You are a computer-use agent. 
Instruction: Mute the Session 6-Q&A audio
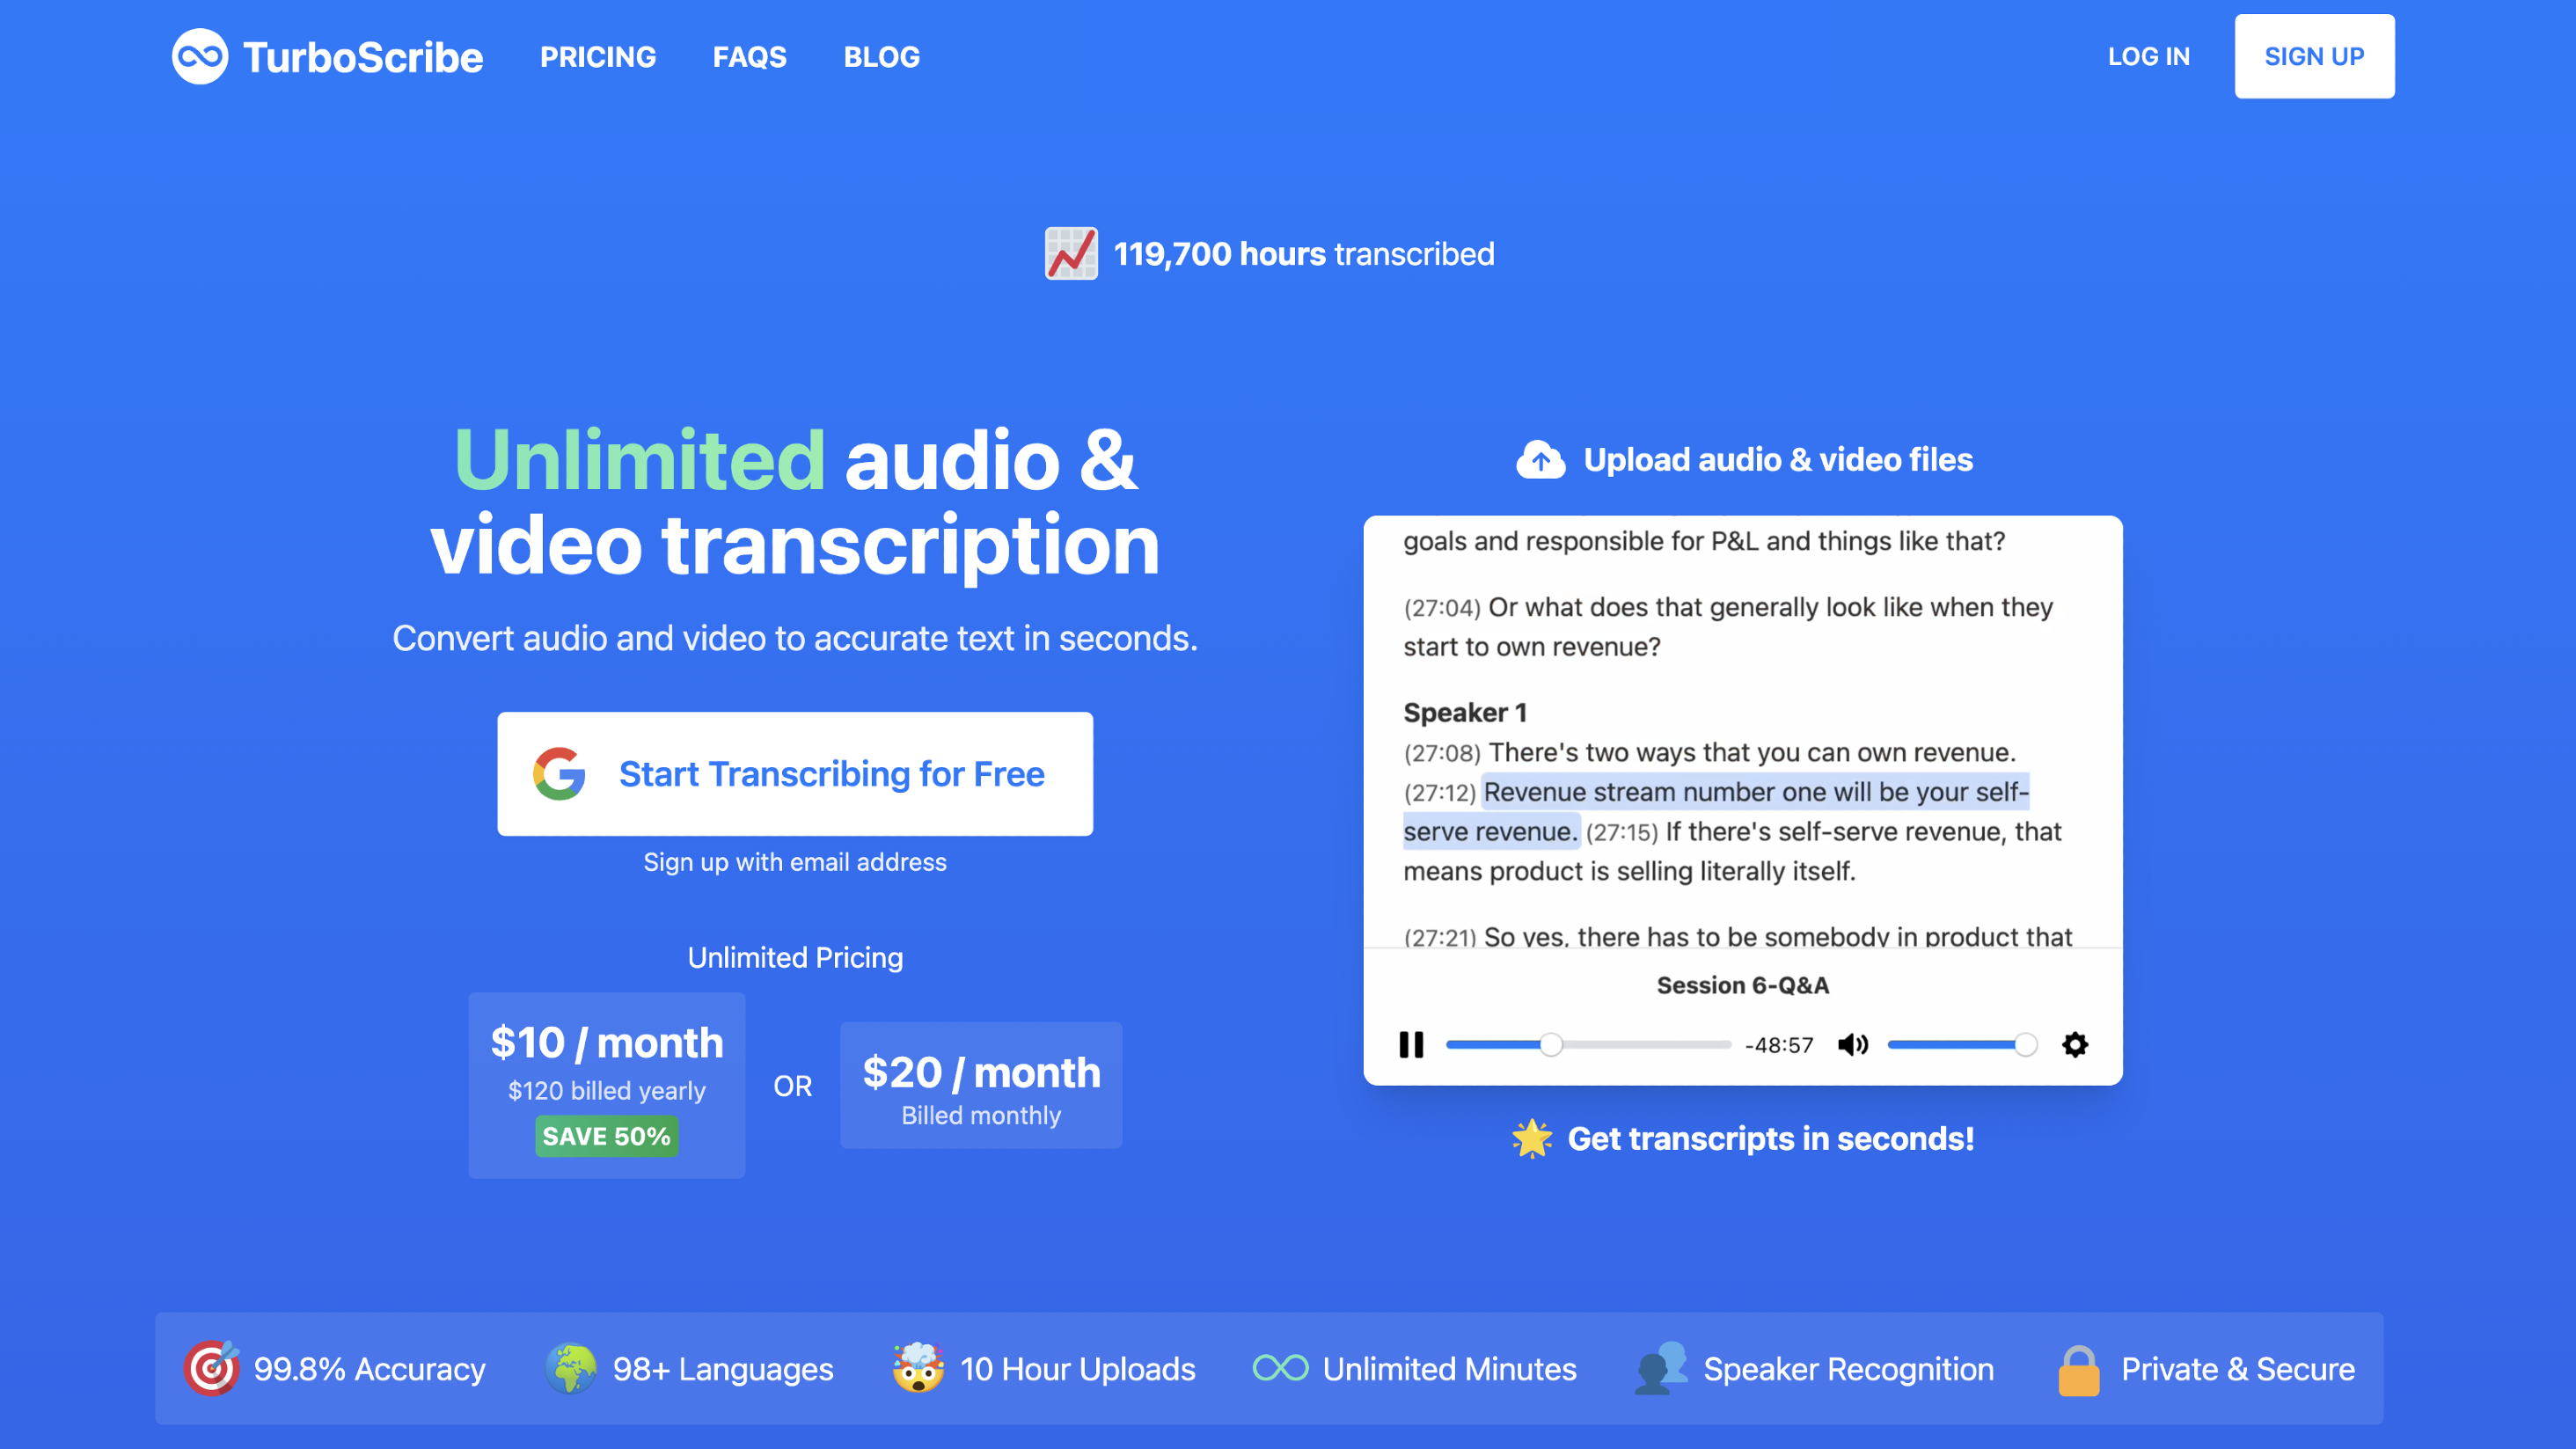[x=1854, y=1044]
